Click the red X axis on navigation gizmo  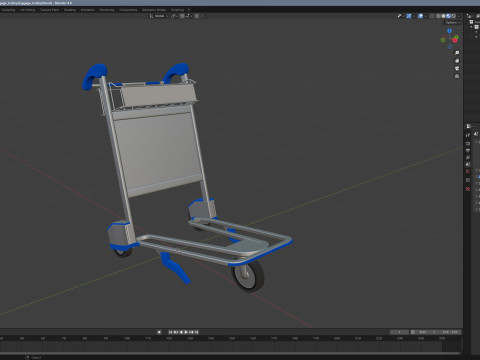tap(455, 41)
